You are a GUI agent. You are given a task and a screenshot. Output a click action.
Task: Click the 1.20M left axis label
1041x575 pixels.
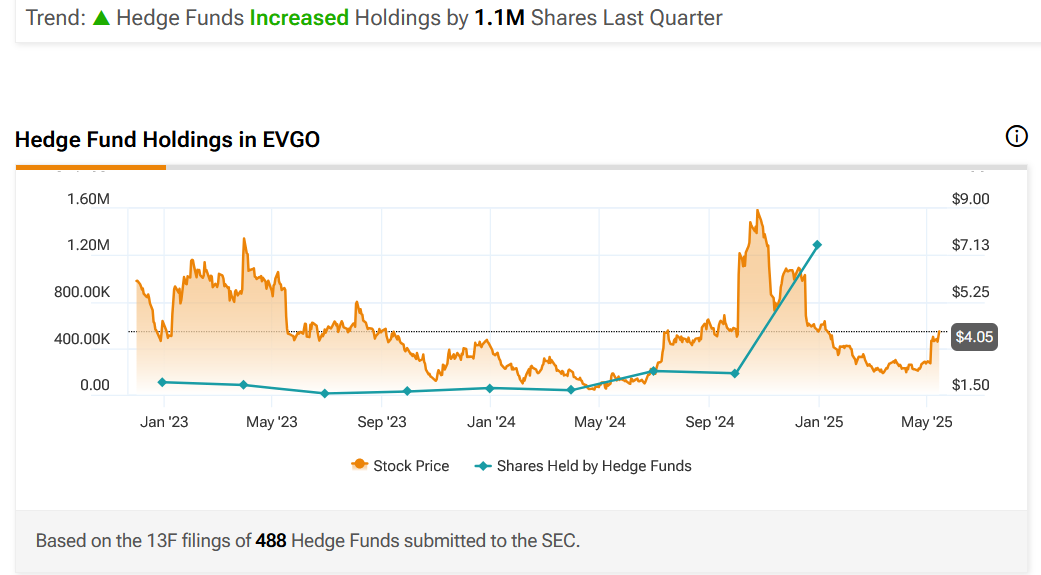tap(88, 245)
